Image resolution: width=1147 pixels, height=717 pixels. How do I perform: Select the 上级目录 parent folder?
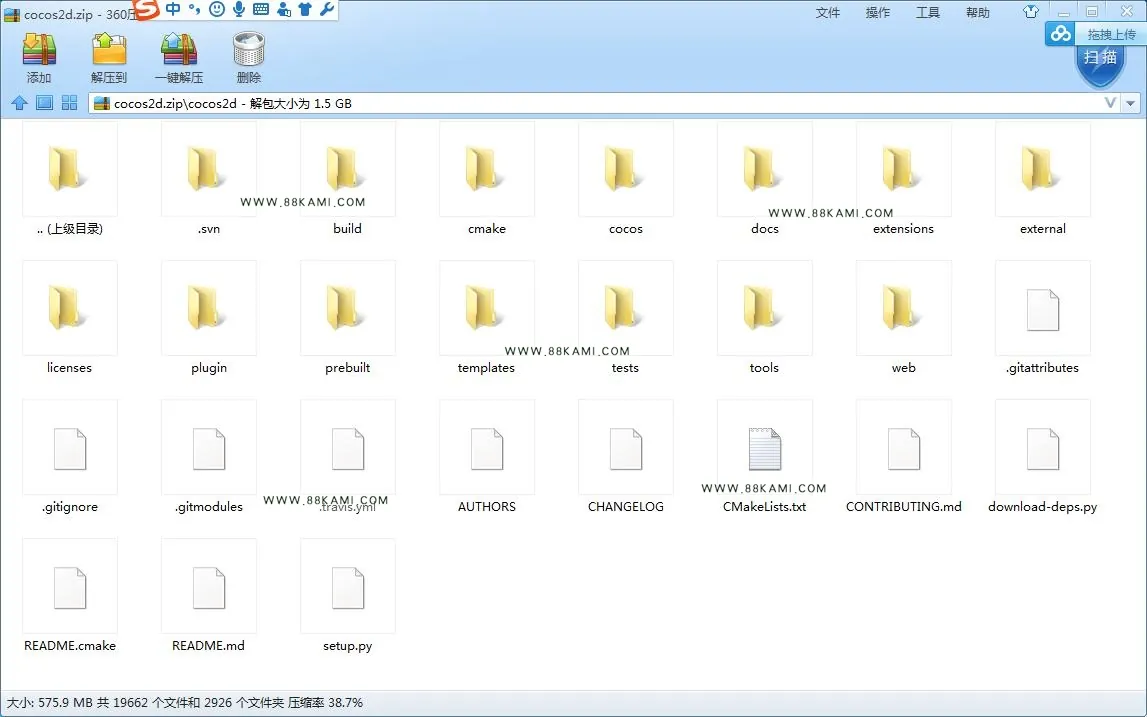tap(69, 179)
